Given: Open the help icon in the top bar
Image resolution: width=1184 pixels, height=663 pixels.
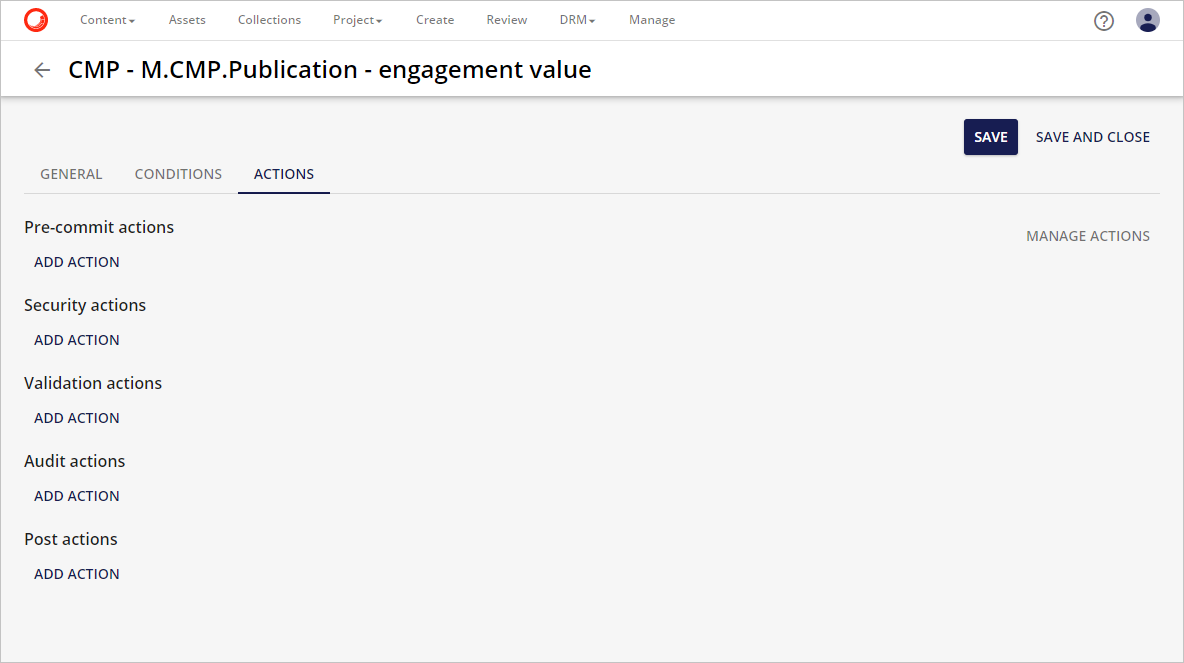Looking at the screenshot, I should click(1103, 20).
